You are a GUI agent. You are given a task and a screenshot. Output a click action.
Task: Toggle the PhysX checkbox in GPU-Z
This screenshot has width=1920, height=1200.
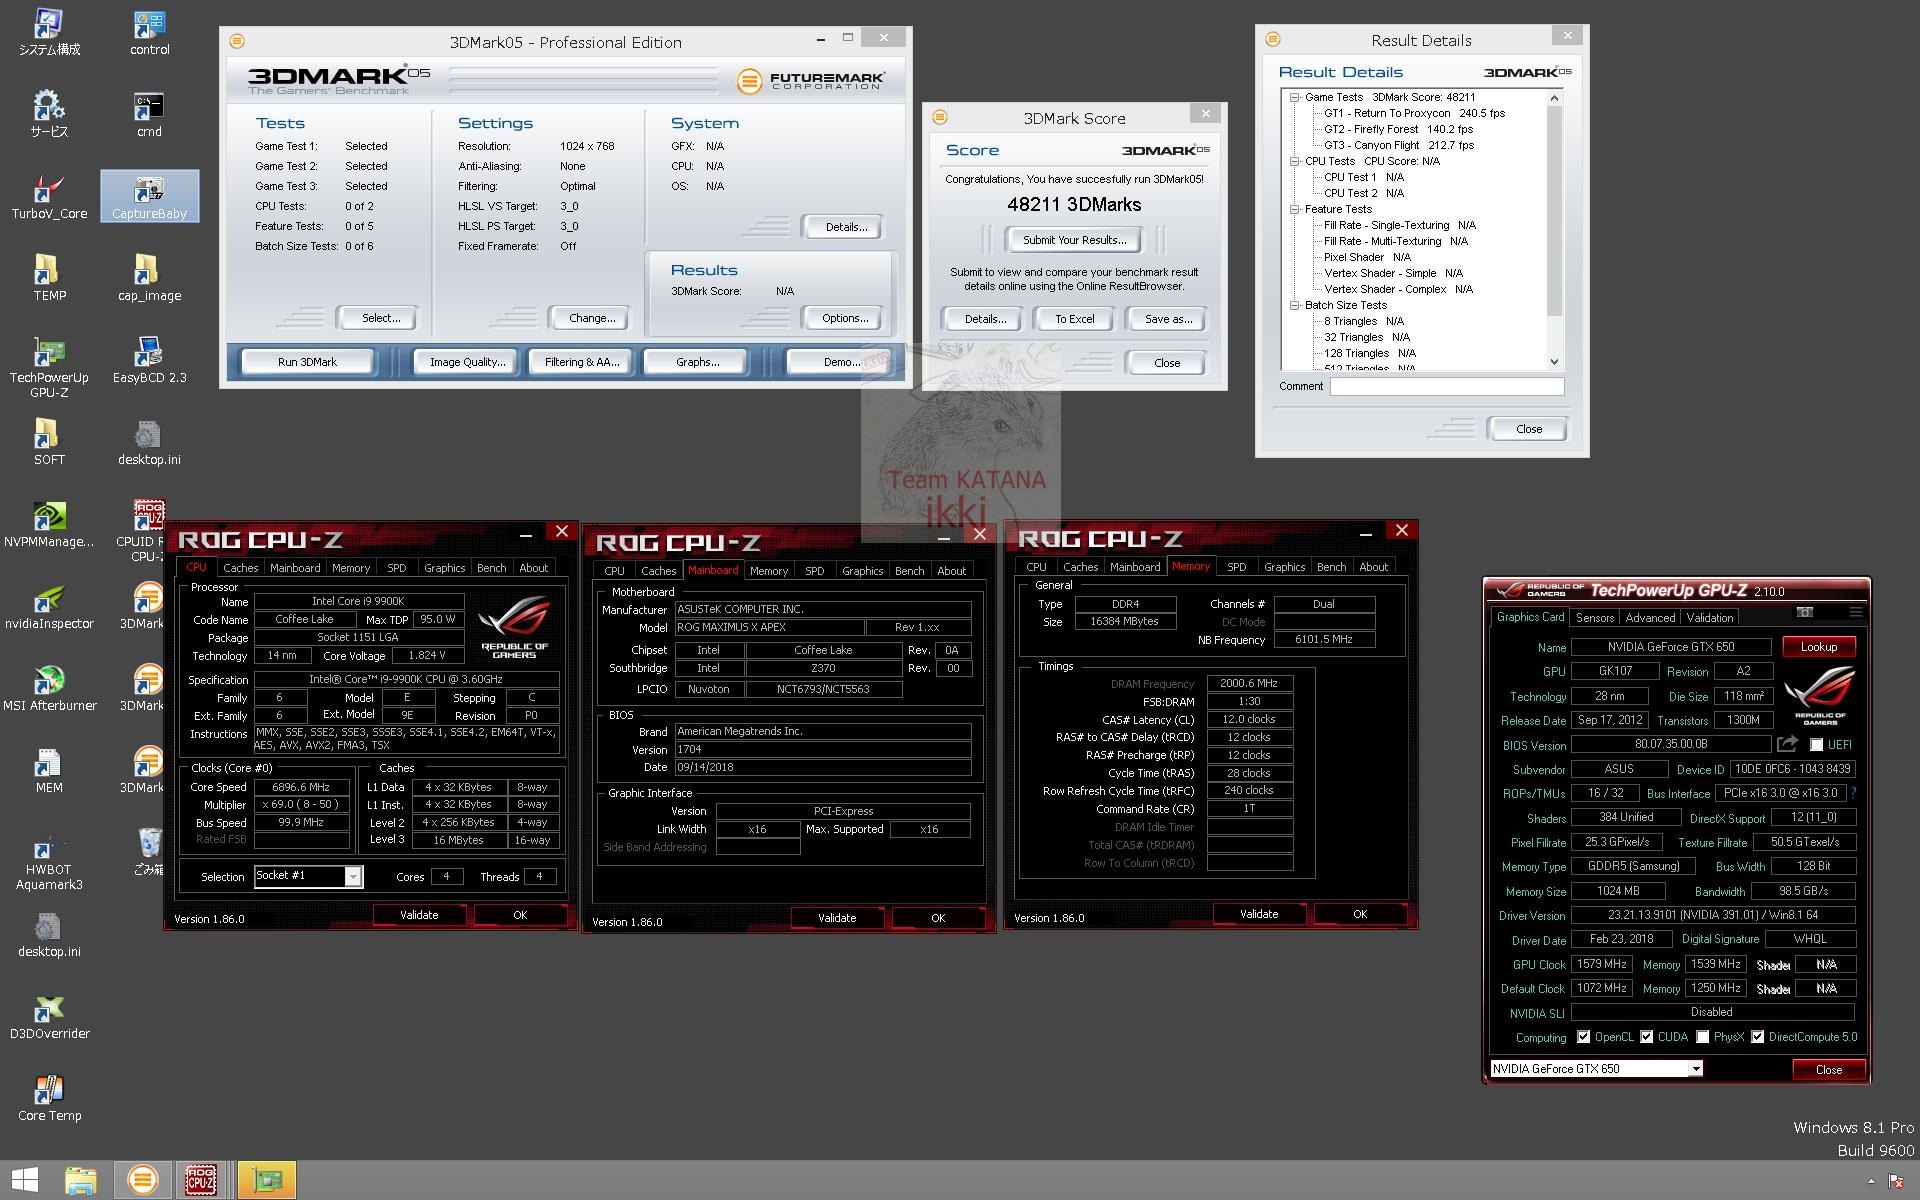(1702, 1037)
